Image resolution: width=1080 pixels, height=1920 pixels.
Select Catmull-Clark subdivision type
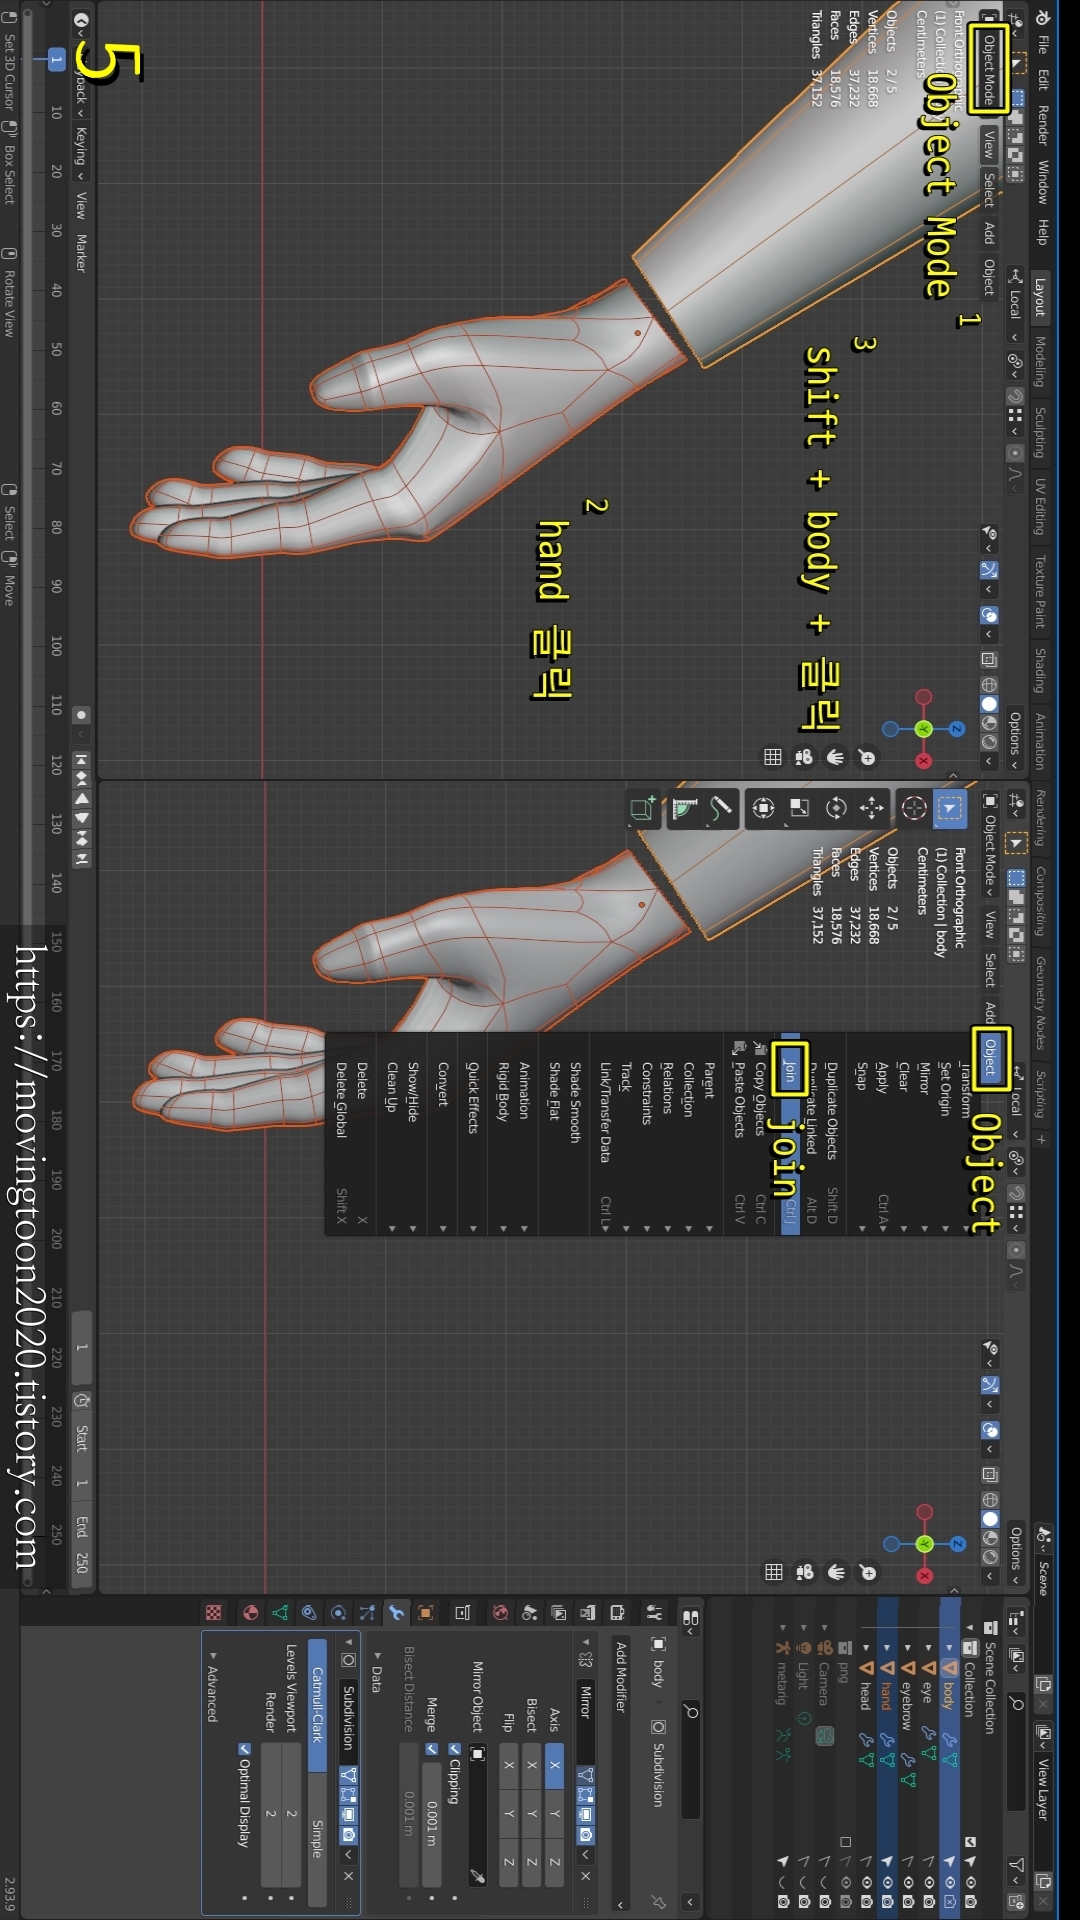coord(317,1705)
